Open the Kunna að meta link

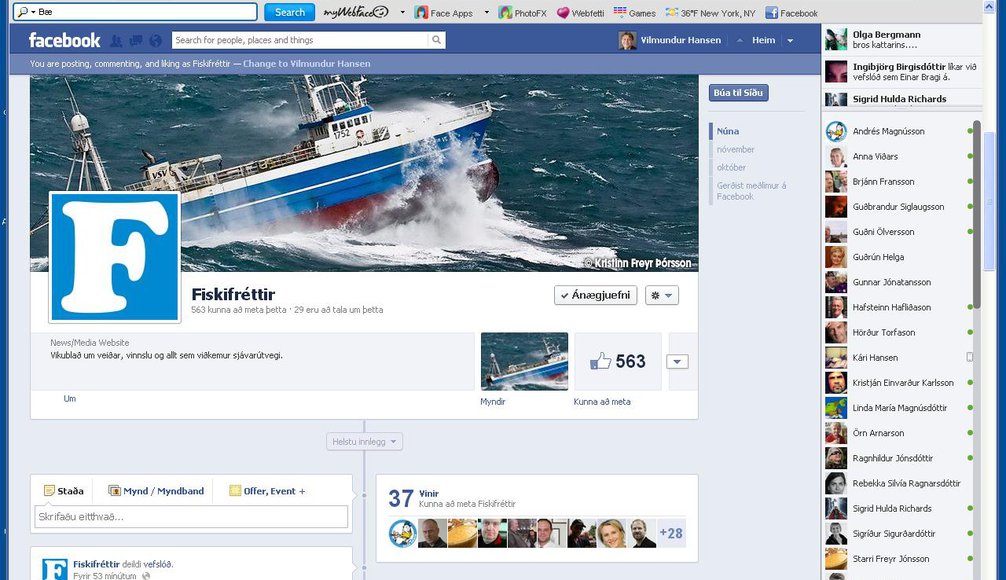click(x=602, y=402)
